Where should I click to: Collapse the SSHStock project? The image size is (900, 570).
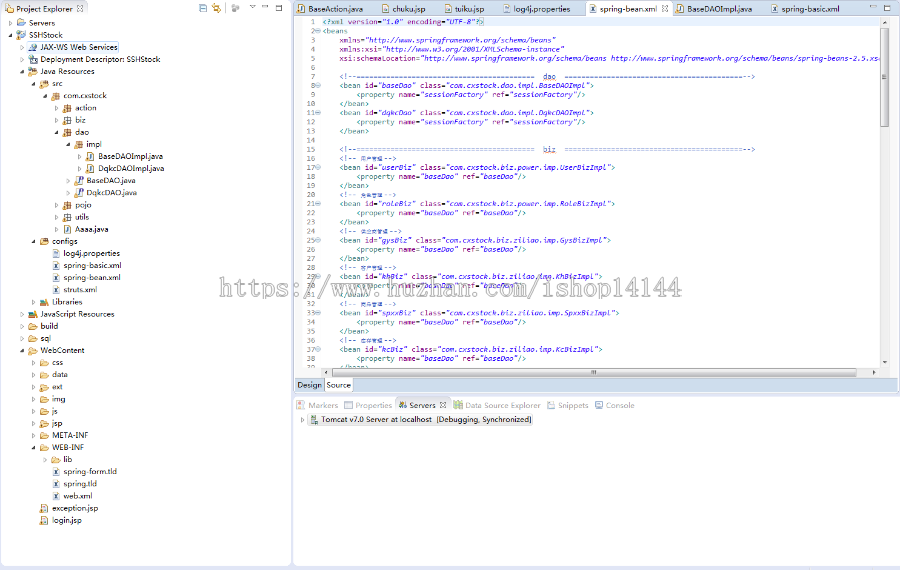pyautogui.click(x=10, y=35)
